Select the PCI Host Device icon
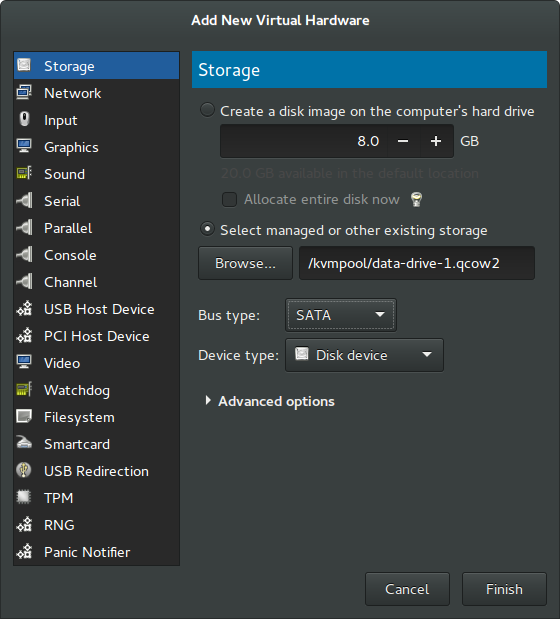Viewport: 560px width, 619px height. [x=24, y=336]
